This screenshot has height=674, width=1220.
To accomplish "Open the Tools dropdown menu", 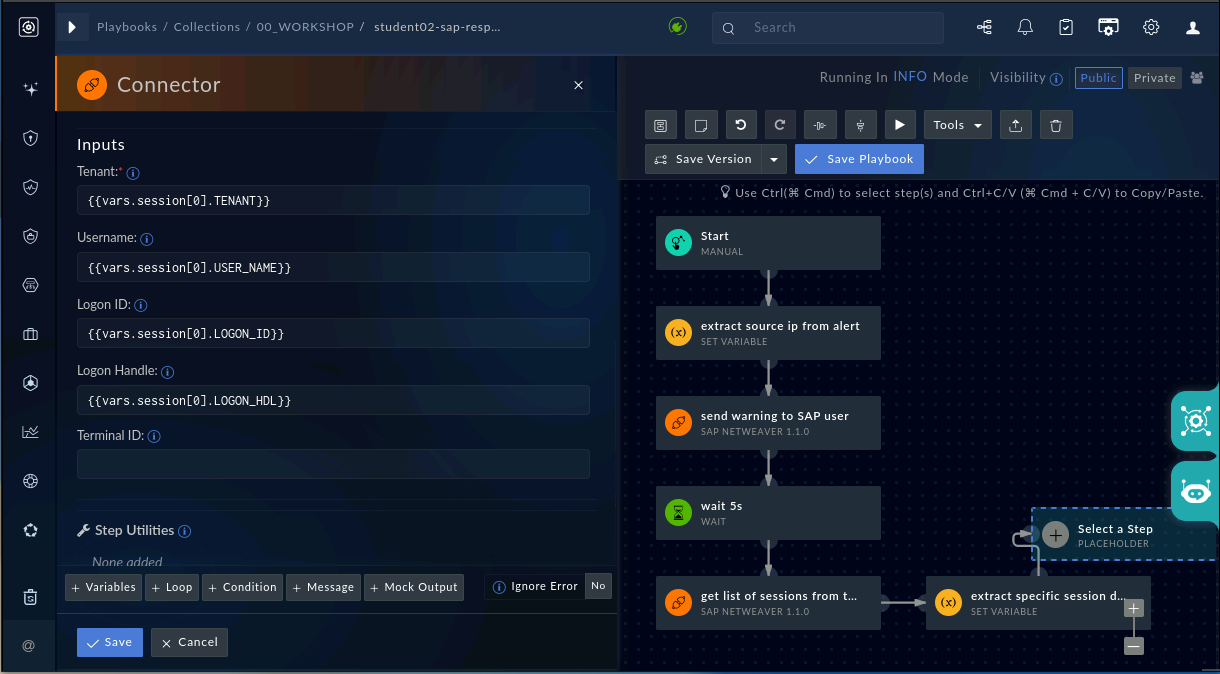I will tap(958, 125).
